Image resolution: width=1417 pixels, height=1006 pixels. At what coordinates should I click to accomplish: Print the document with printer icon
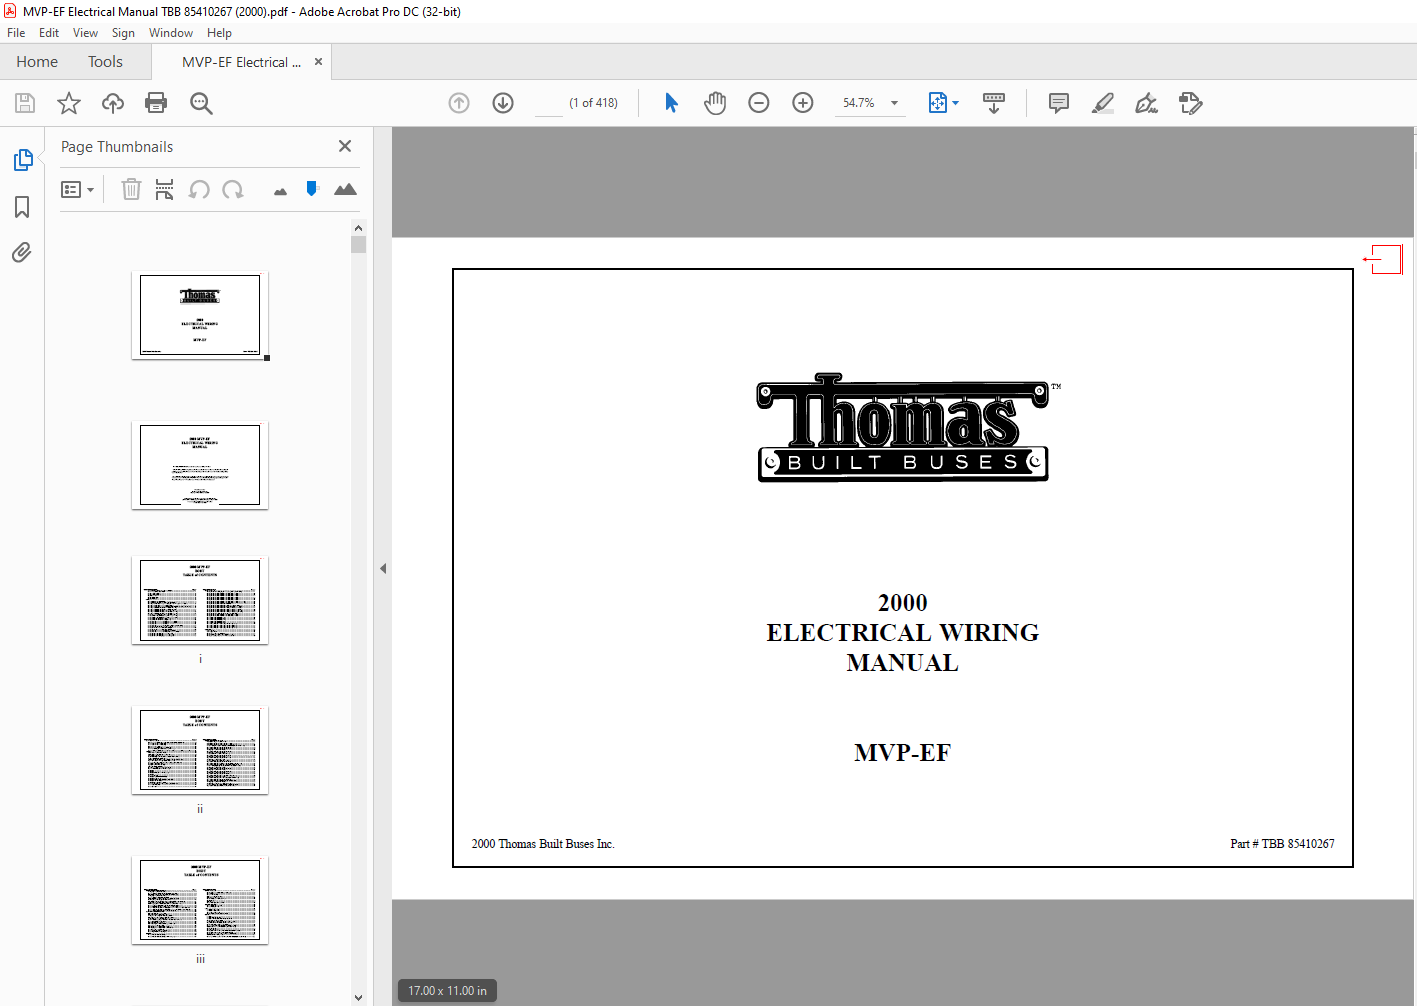(156, 103)
